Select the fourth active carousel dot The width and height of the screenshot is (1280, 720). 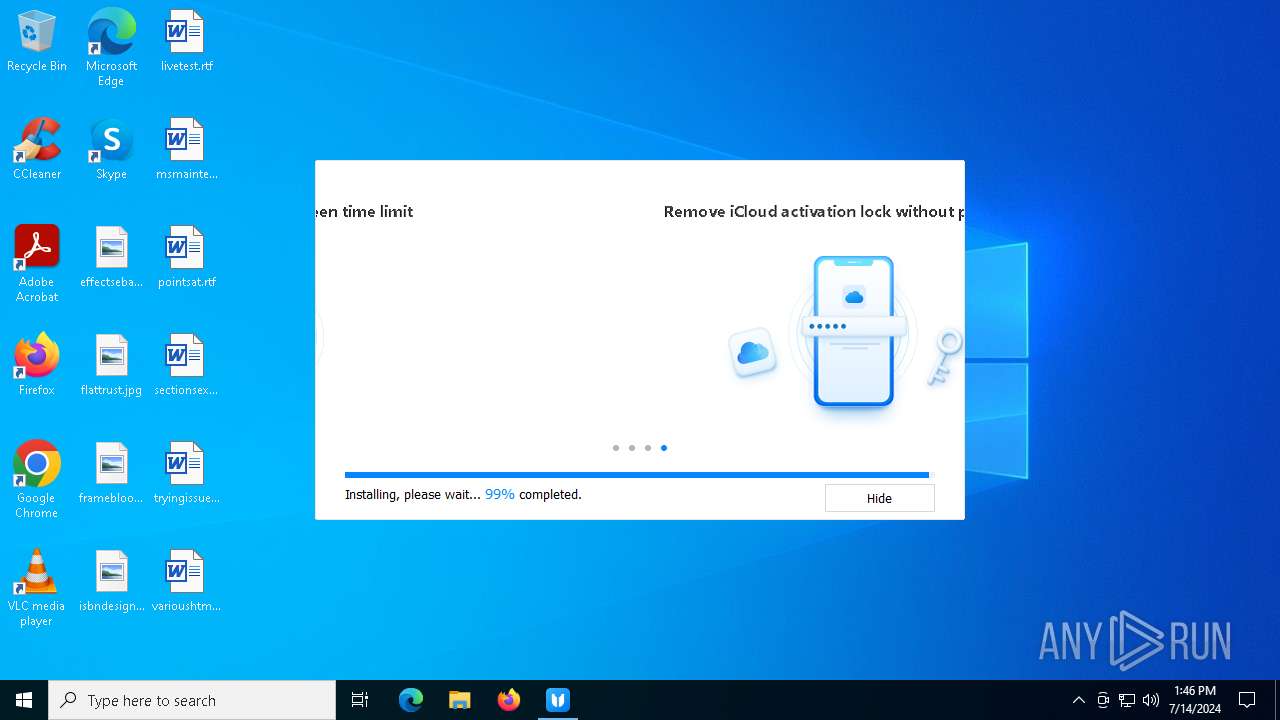pos(664,448)
